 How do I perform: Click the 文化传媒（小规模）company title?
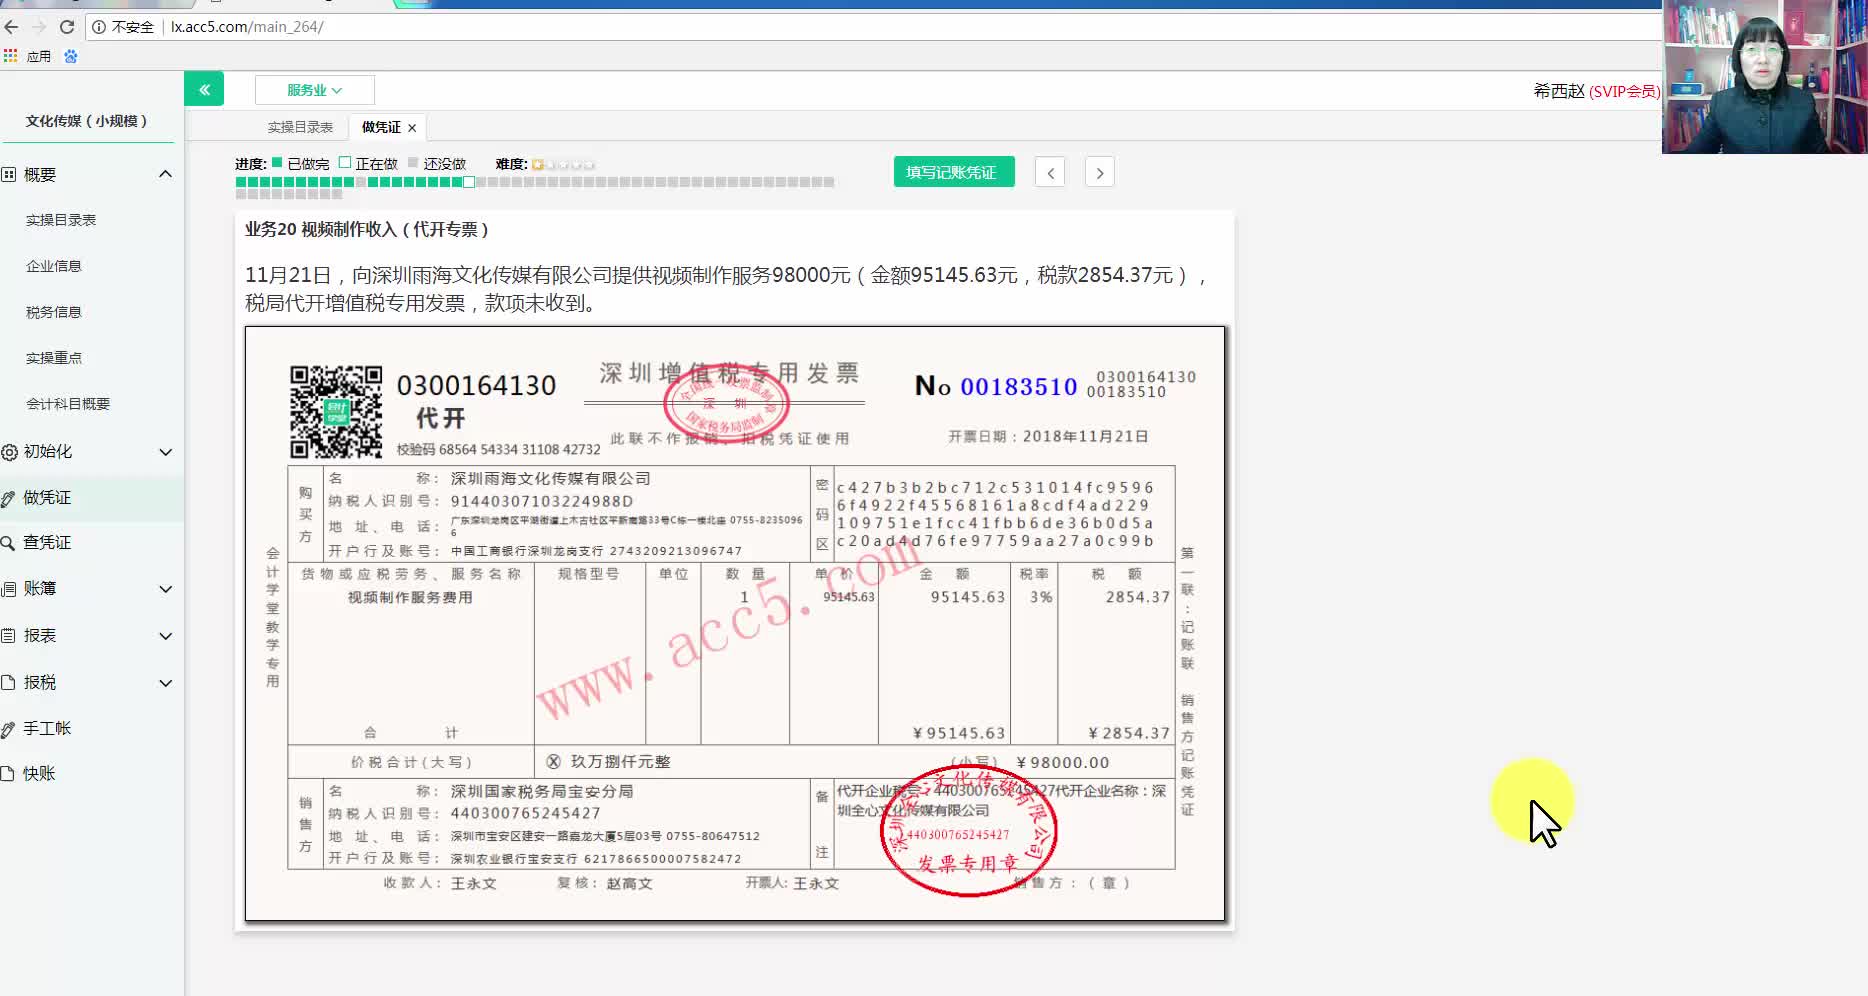(86, 121)
